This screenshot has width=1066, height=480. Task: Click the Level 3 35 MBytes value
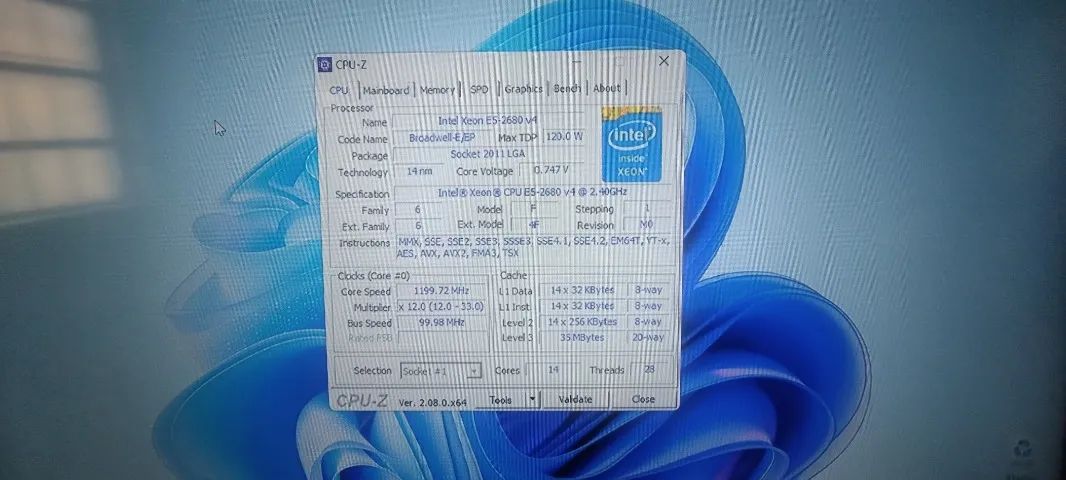point(582,337)
